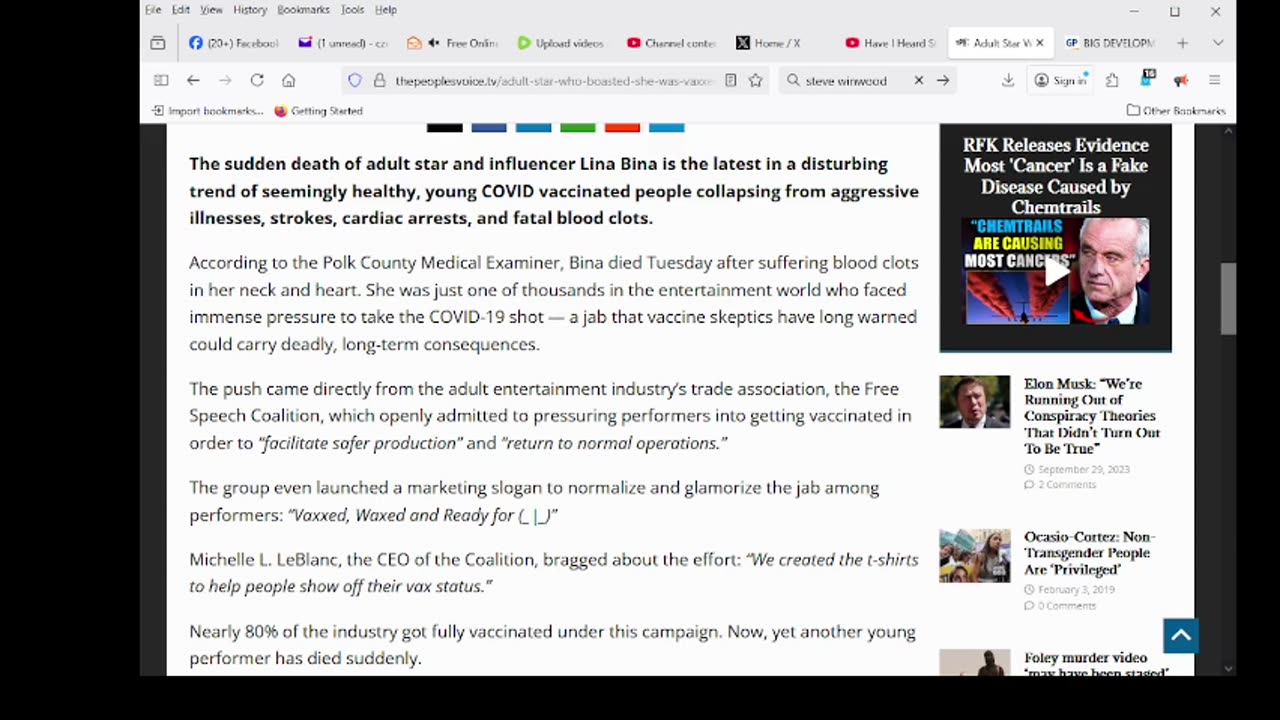The image size is (1280, 720).
Task: Open the View menu
Action: point(211,9)
